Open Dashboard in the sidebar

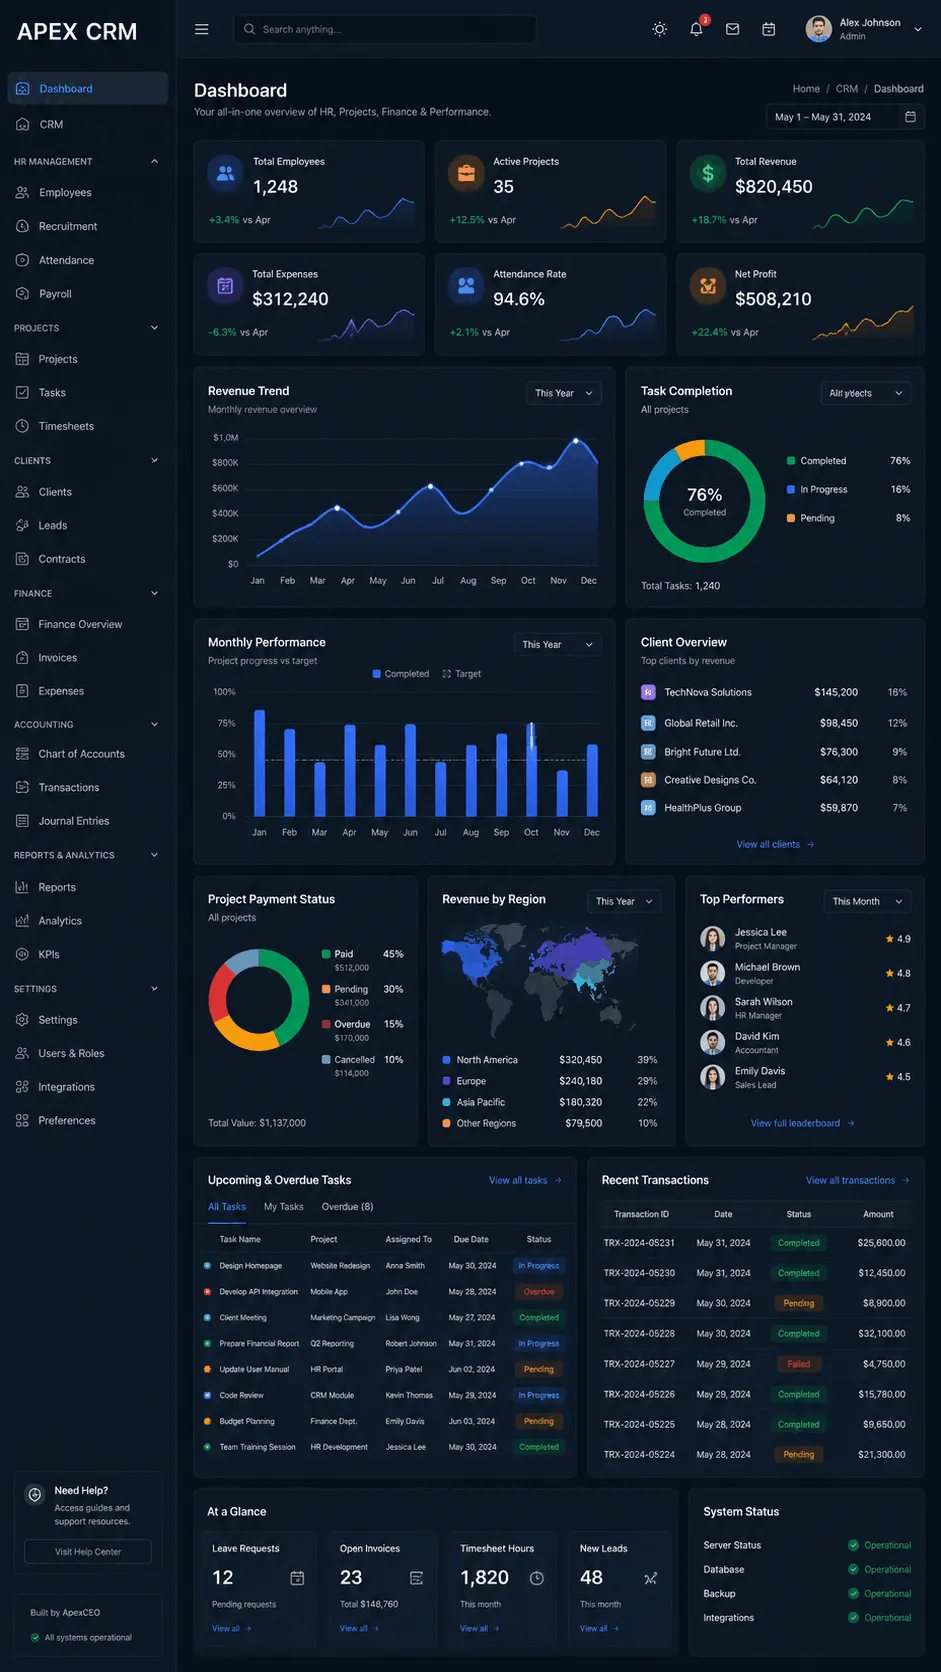tap(88, 88)
